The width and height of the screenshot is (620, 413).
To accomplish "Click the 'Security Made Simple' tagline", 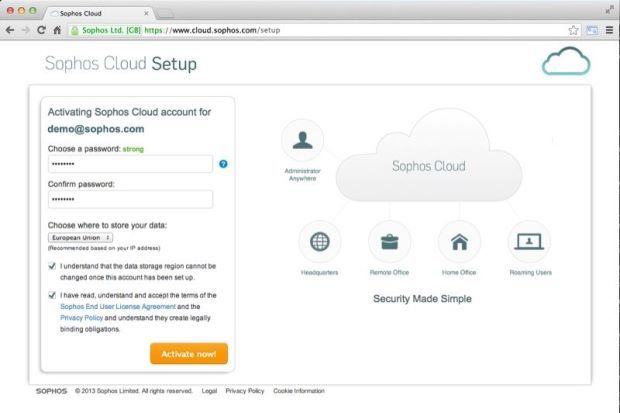I will click(x=422, y=299).
